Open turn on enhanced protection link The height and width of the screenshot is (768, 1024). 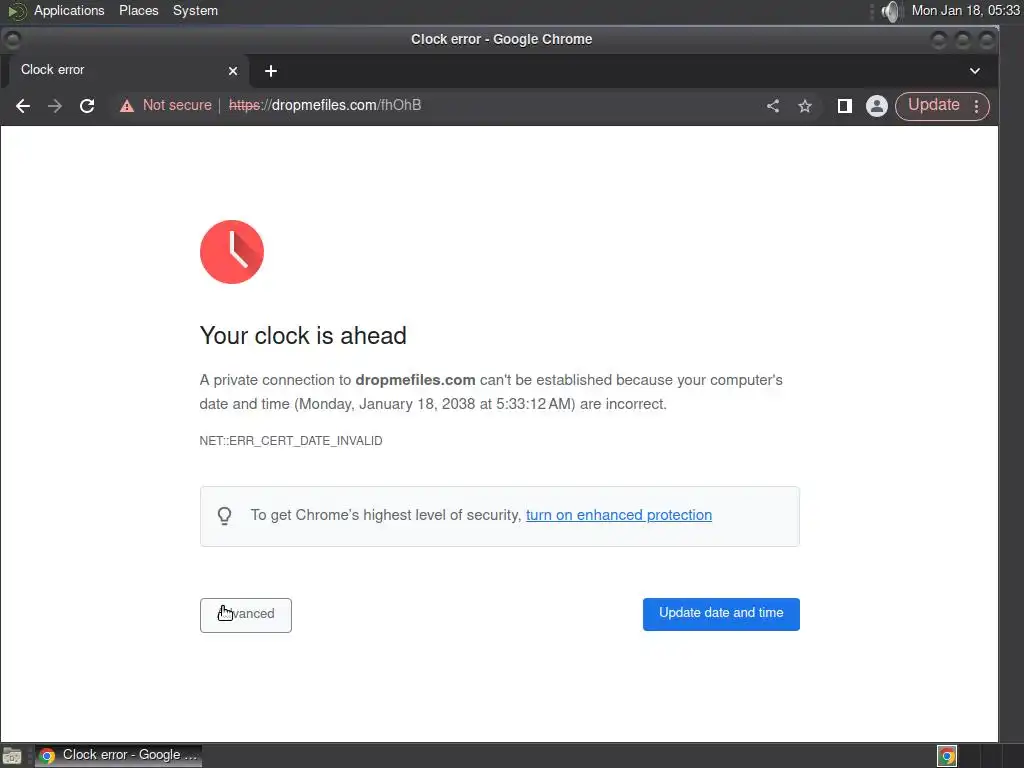click(618, 515)
